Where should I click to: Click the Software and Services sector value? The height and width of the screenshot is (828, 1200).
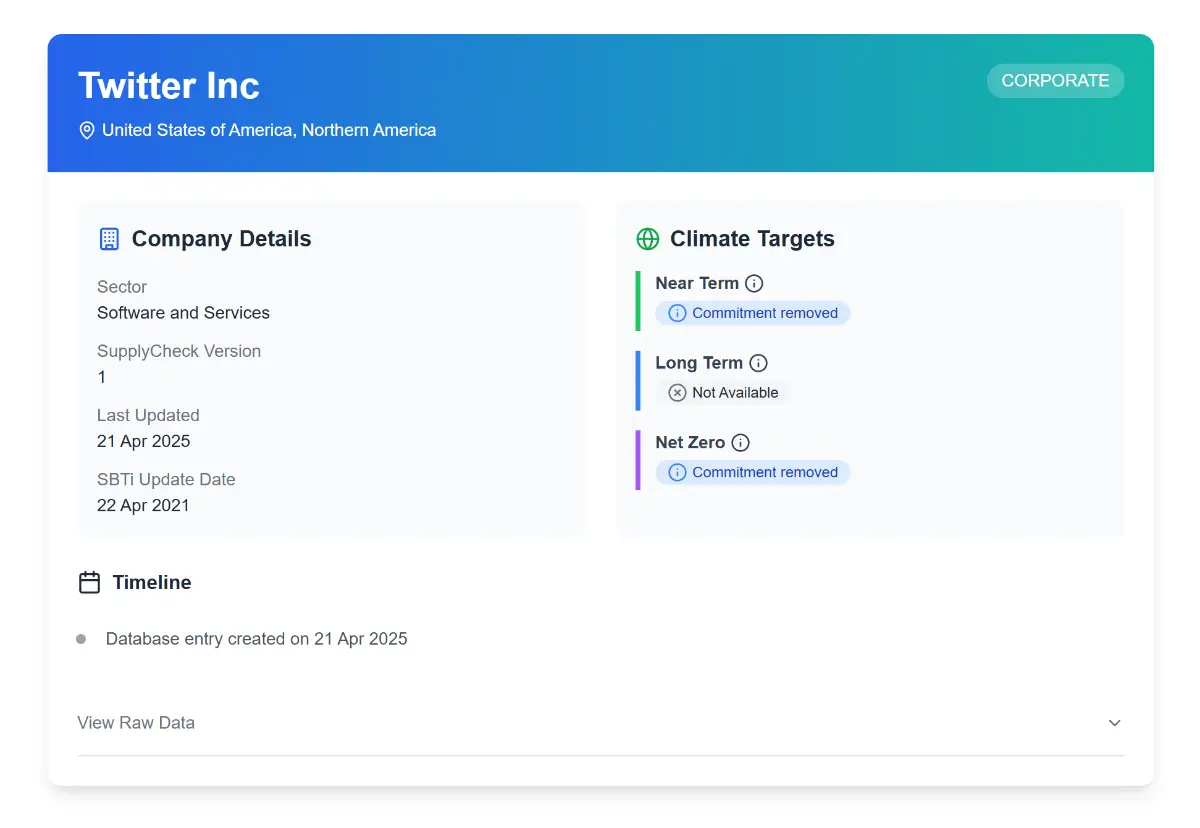click(183, 313)
